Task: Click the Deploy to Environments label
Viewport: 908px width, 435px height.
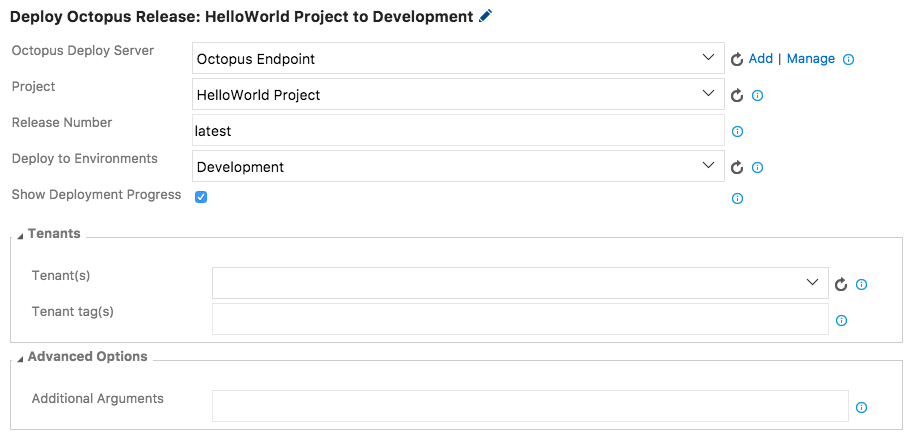Action: click(85, 158)
